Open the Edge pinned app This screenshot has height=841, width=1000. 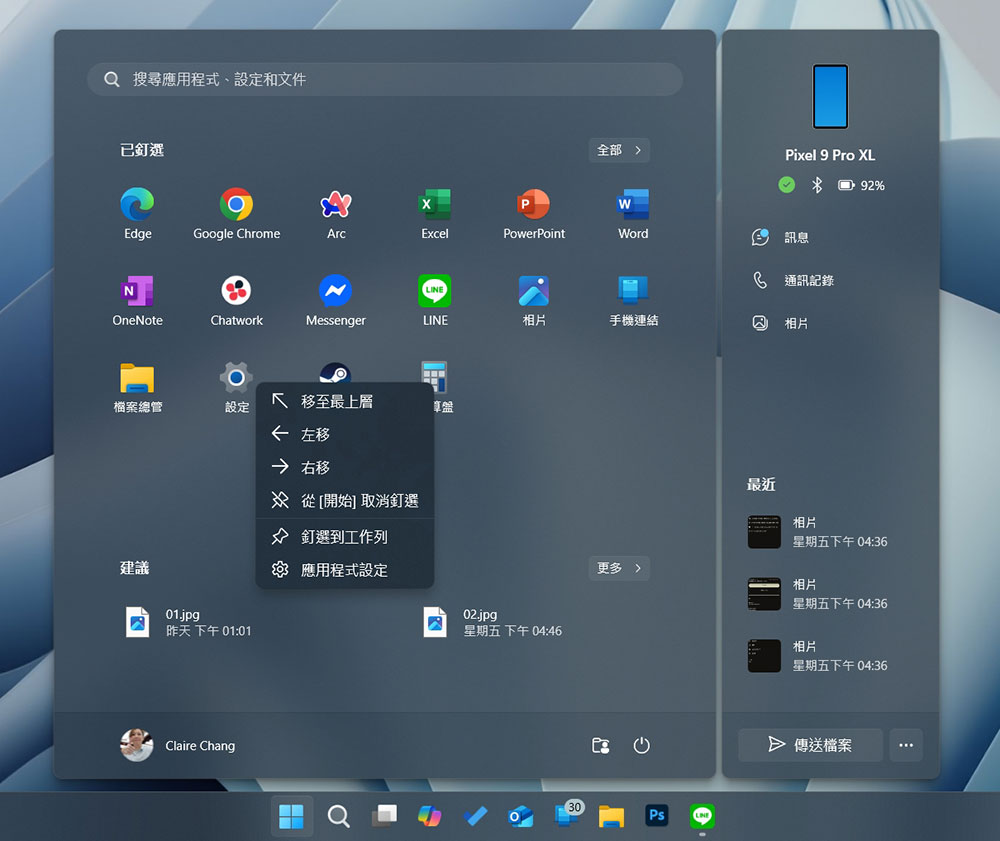tap(137, 213)
